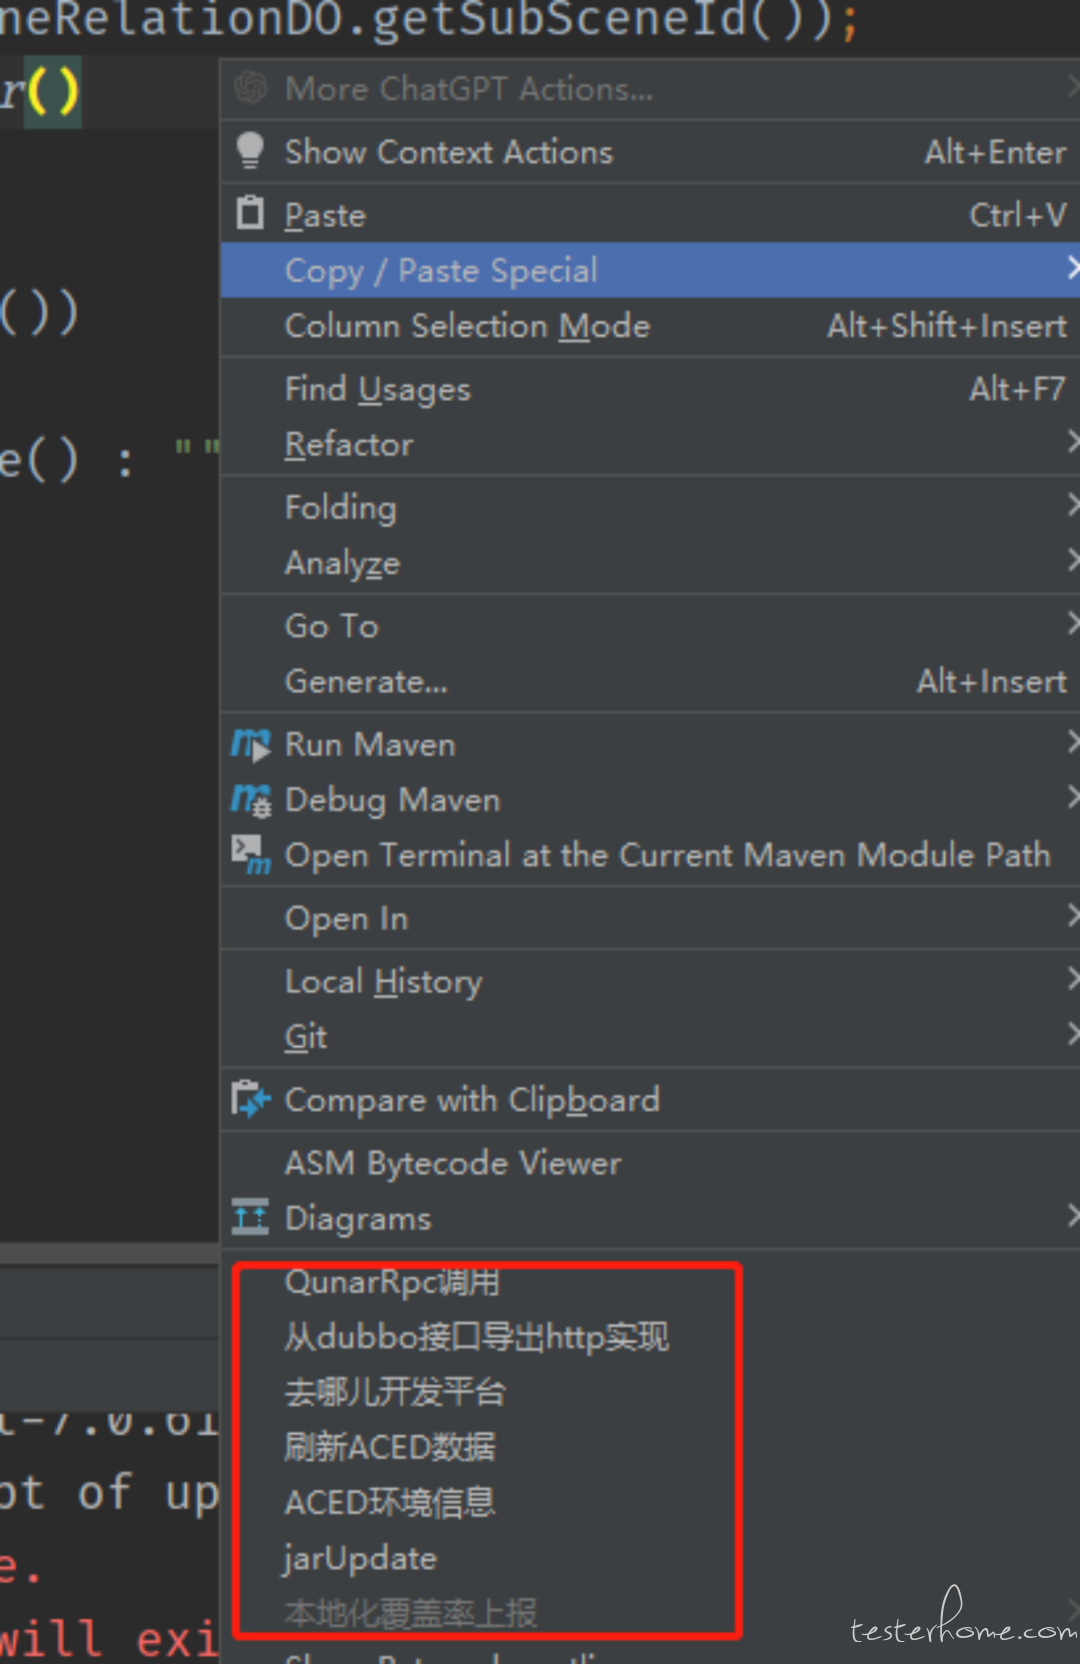Viewport: 1080px width, 1664px height.
Task: Click the Debug Maven bug icon
Action: (251, 800)
